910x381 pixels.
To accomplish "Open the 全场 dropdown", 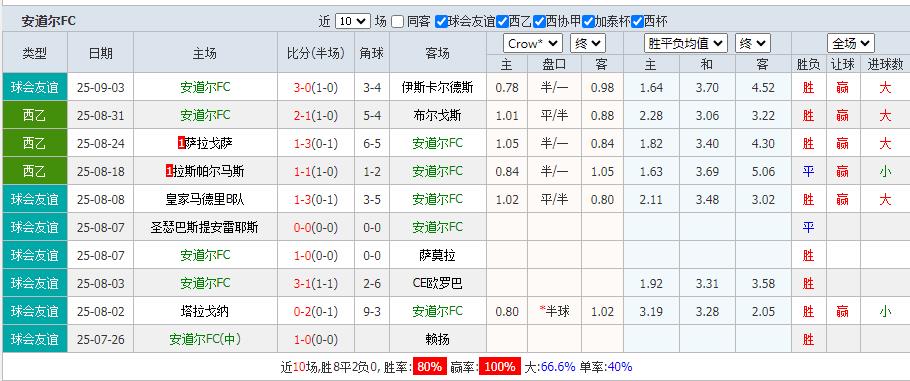I will point(851,43).
